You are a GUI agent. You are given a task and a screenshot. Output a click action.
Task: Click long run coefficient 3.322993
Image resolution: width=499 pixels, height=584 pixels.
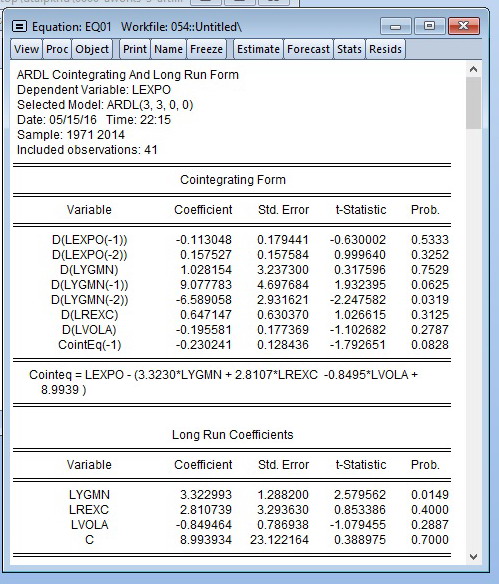click(206, 495)
